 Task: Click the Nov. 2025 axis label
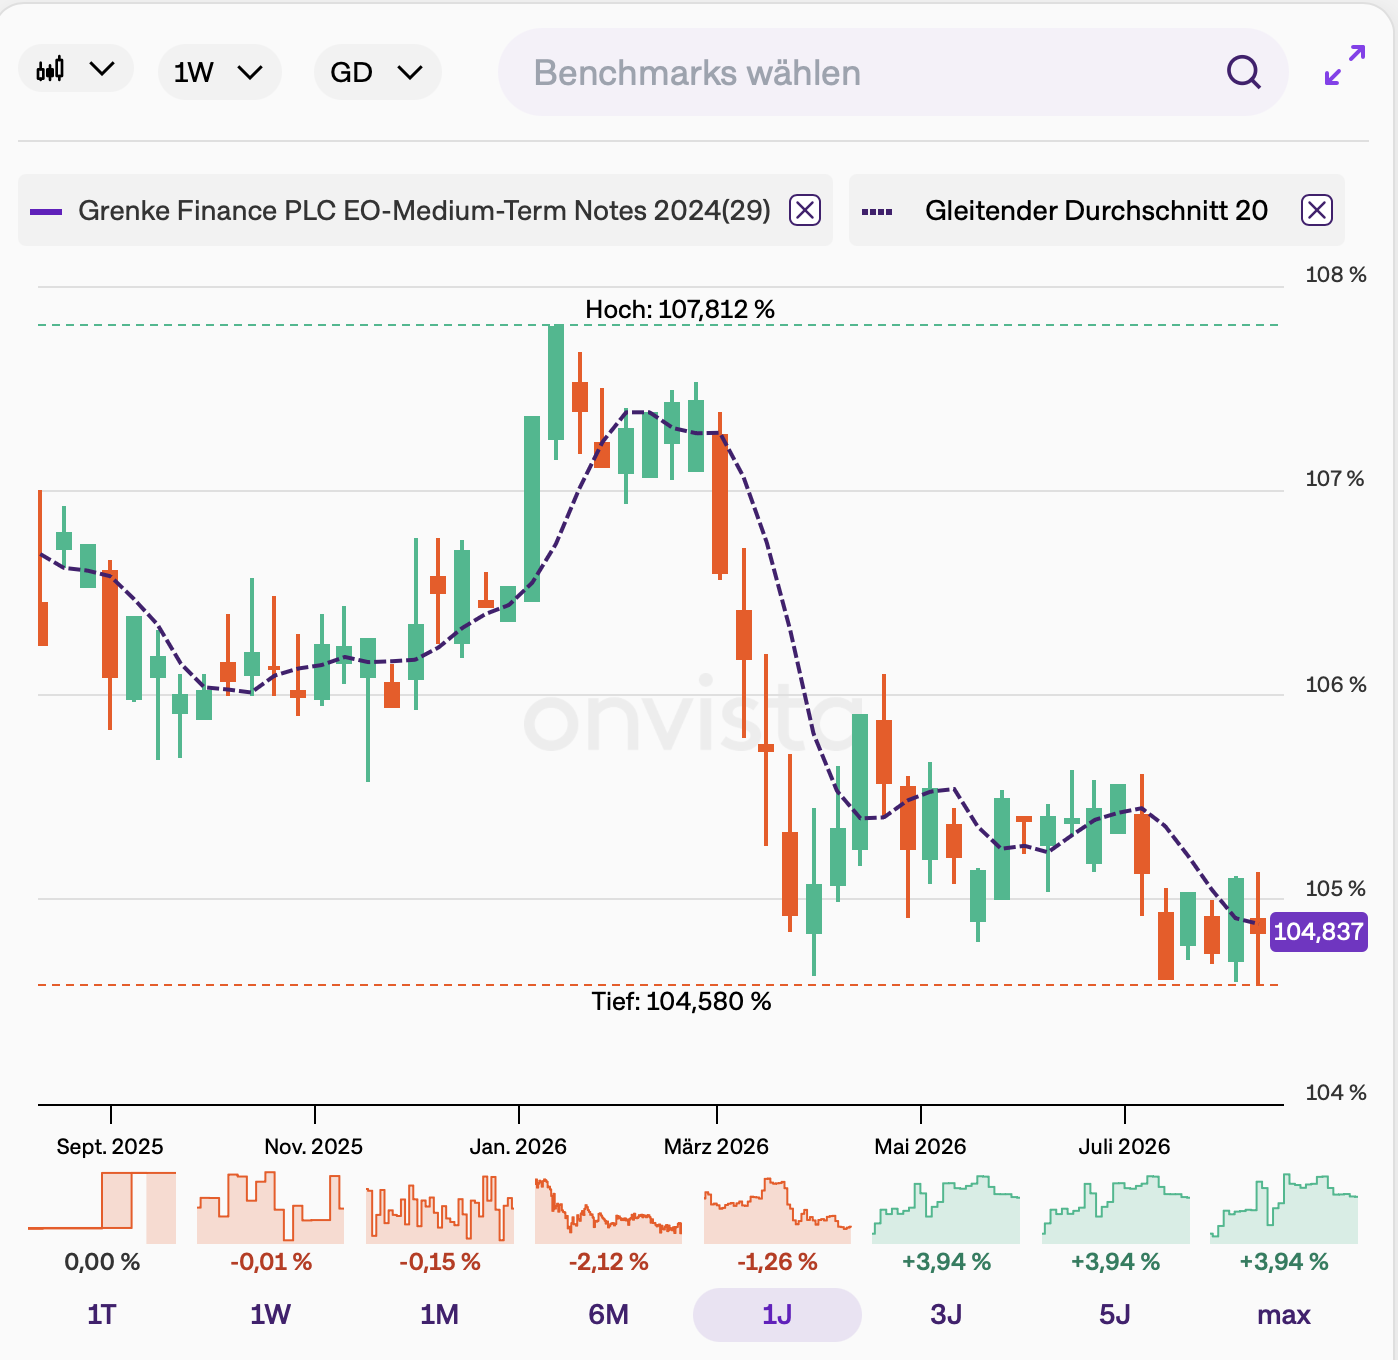pyautogui.click(x=314, y=1146)
